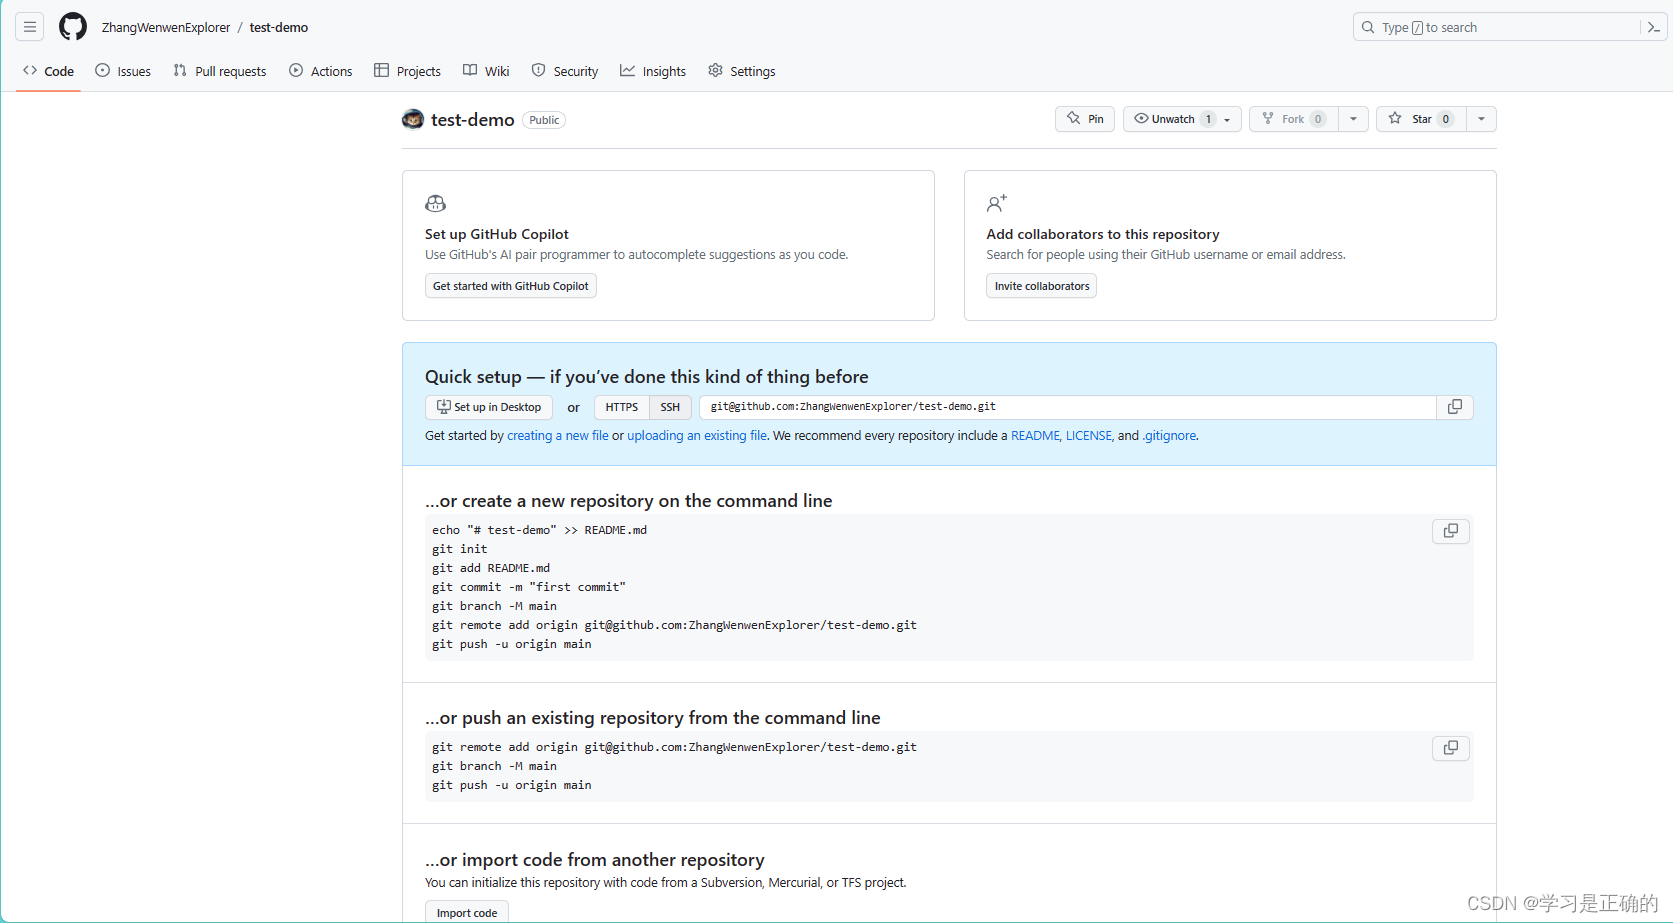Click the repository owner avatar
1673x923 pixels.
coord(413,120)
